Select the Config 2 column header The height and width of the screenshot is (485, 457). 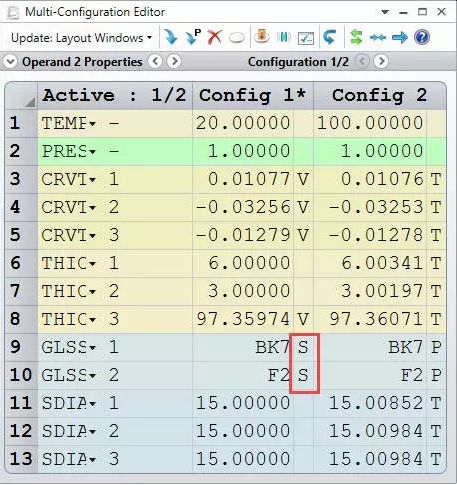(380, 95)
